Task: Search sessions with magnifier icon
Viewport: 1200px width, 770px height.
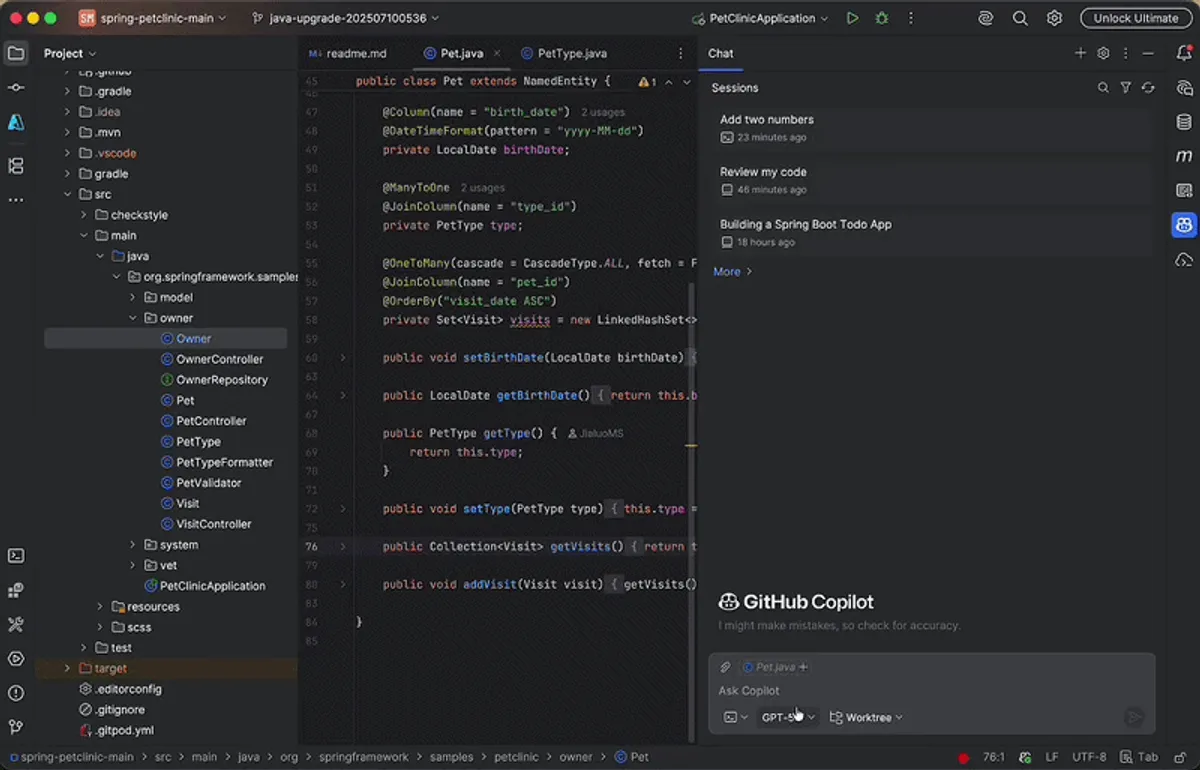Action: [1103, 88]
